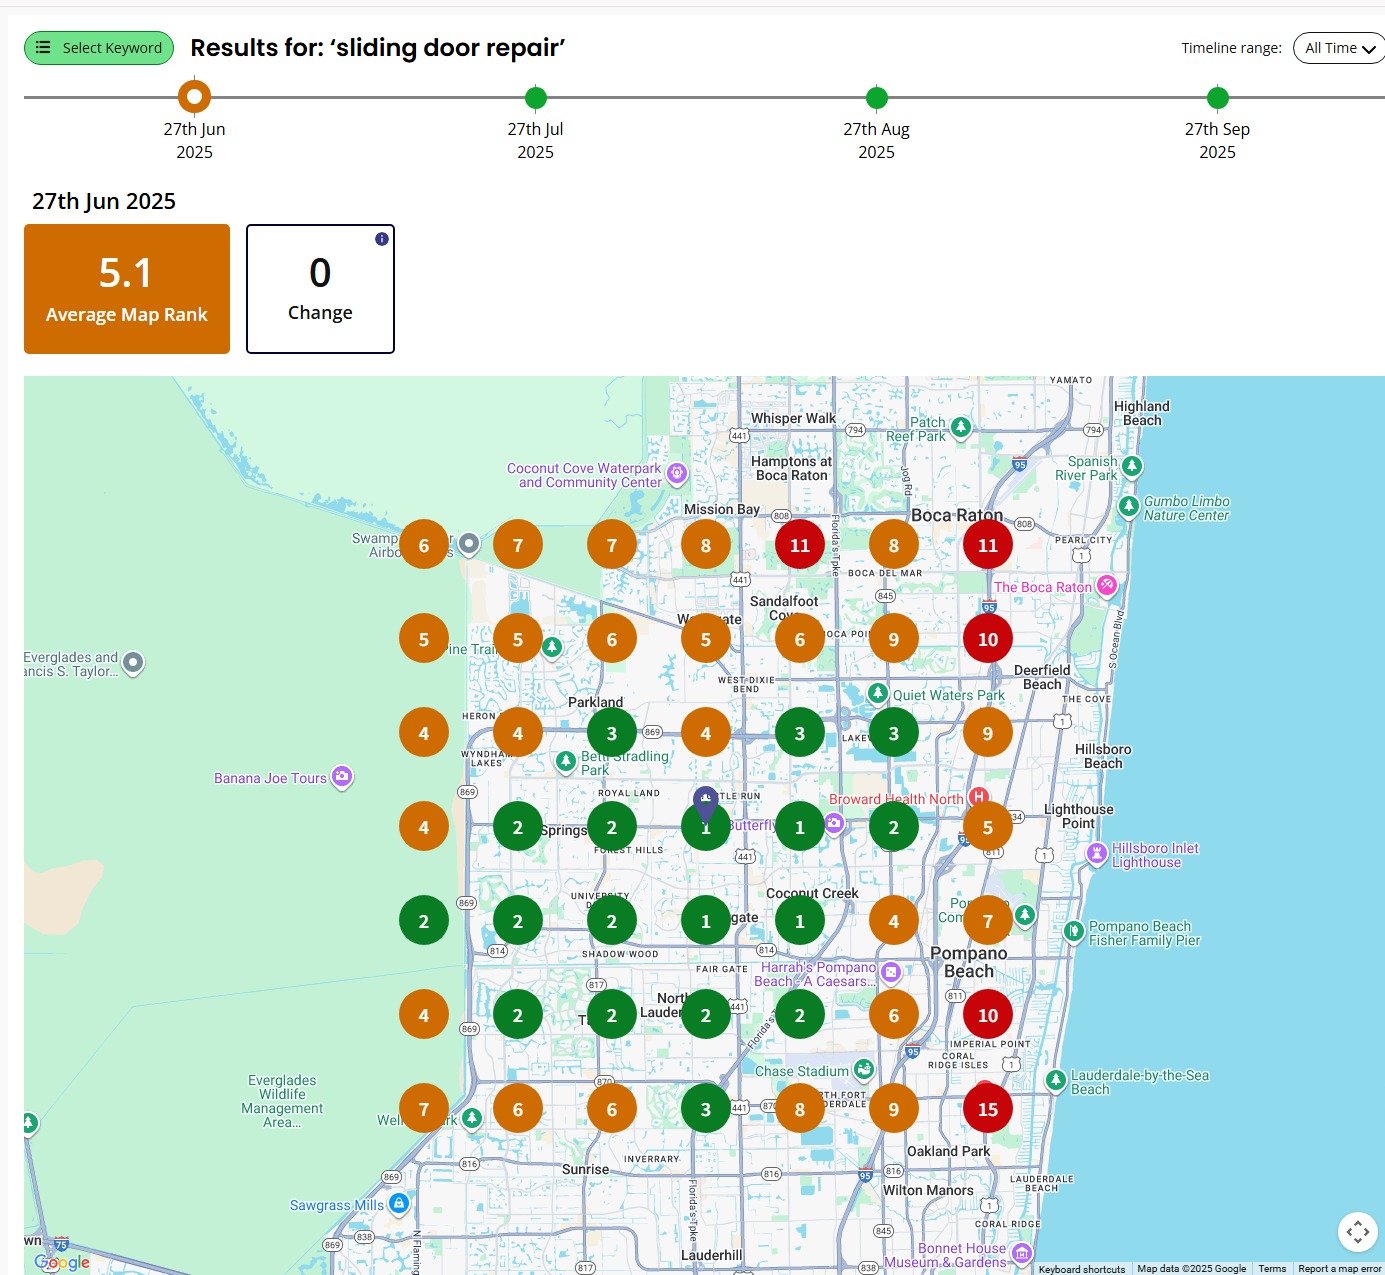The width and height of the screenshot is (1385, 1275).
Task: Click the blue business location pin
Action: click(706, 801)
